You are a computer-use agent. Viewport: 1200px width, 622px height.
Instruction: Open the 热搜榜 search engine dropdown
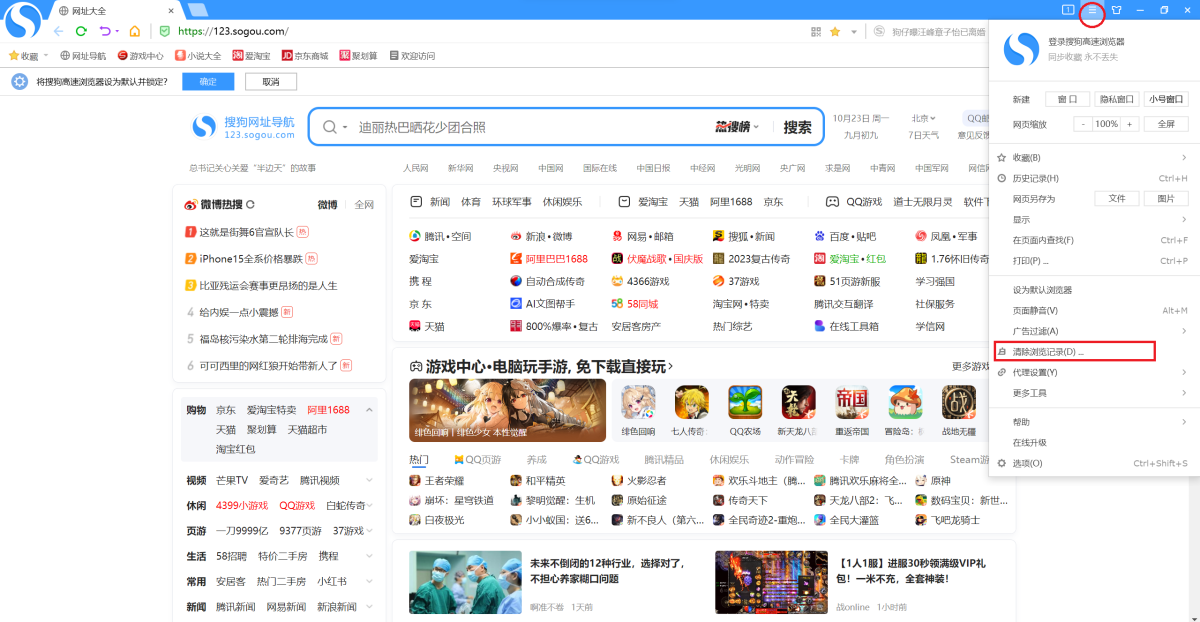click(737, 127)
